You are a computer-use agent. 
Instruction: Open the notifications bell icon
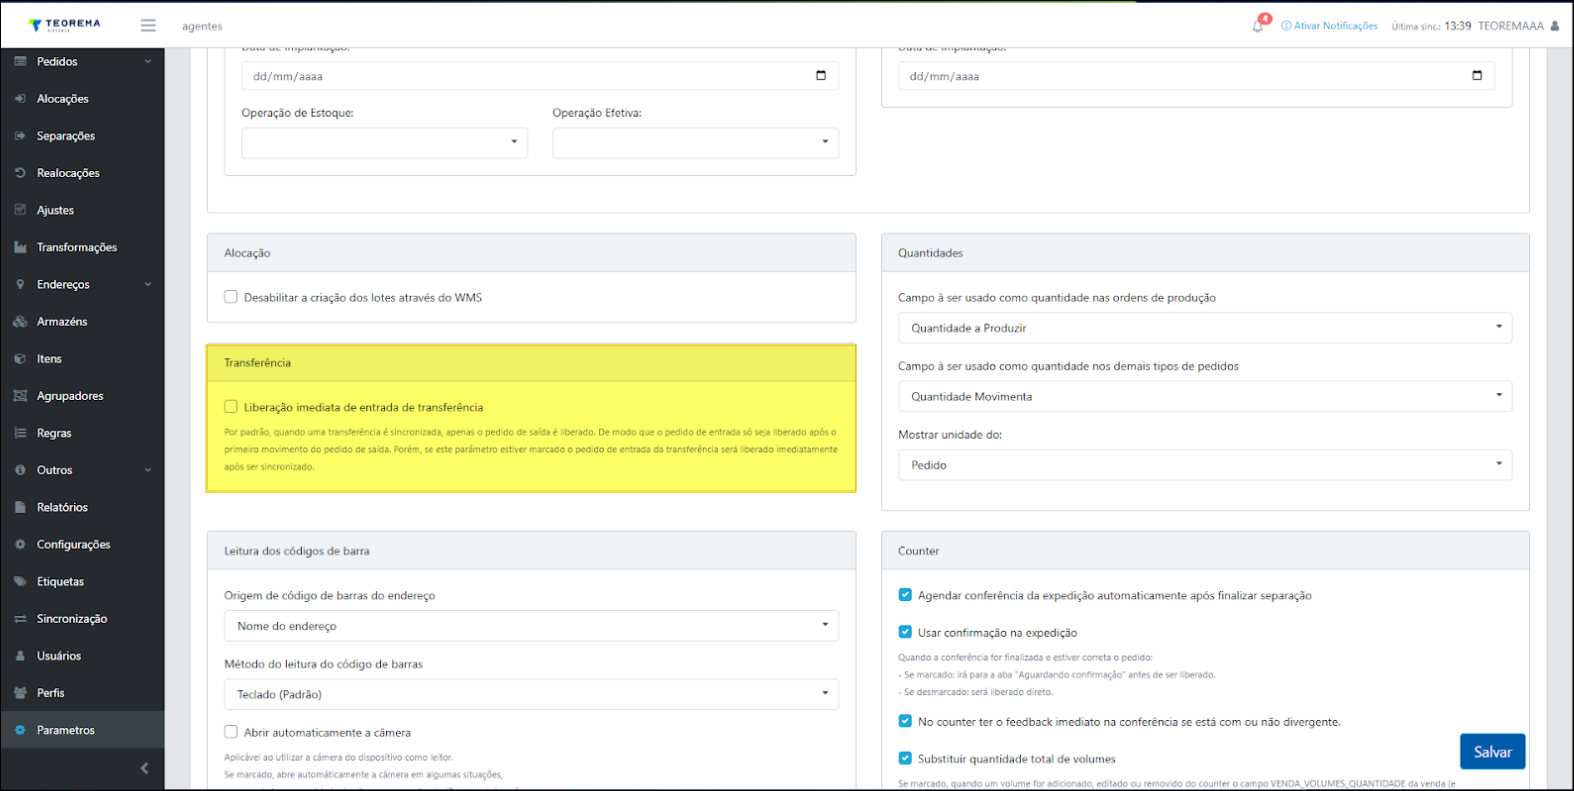coord(1258,26)
